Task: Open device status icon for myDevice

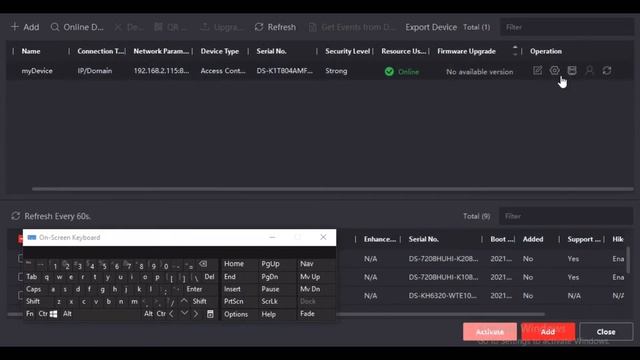Action: [x=572, y=70]
